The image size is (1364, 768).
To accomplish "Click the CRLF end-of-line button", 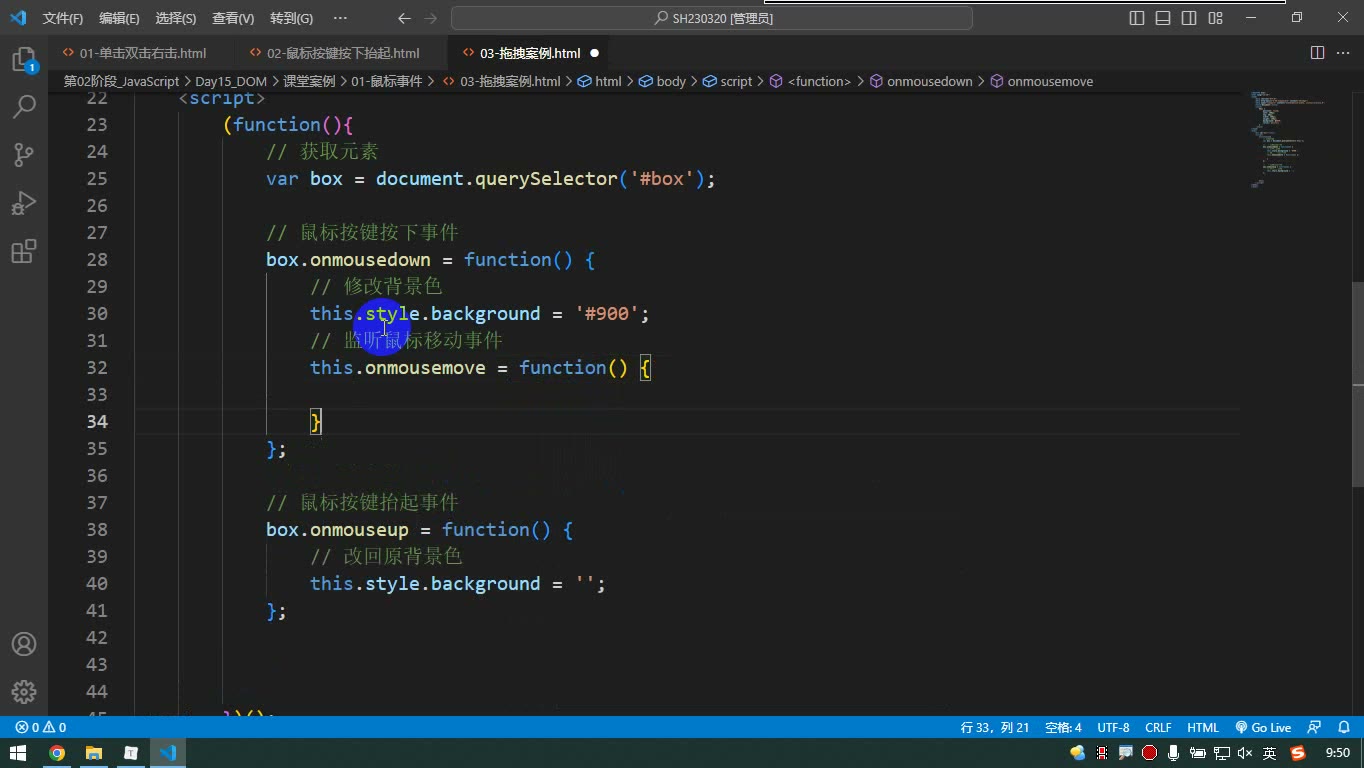I will click(x=1158, y=727).
